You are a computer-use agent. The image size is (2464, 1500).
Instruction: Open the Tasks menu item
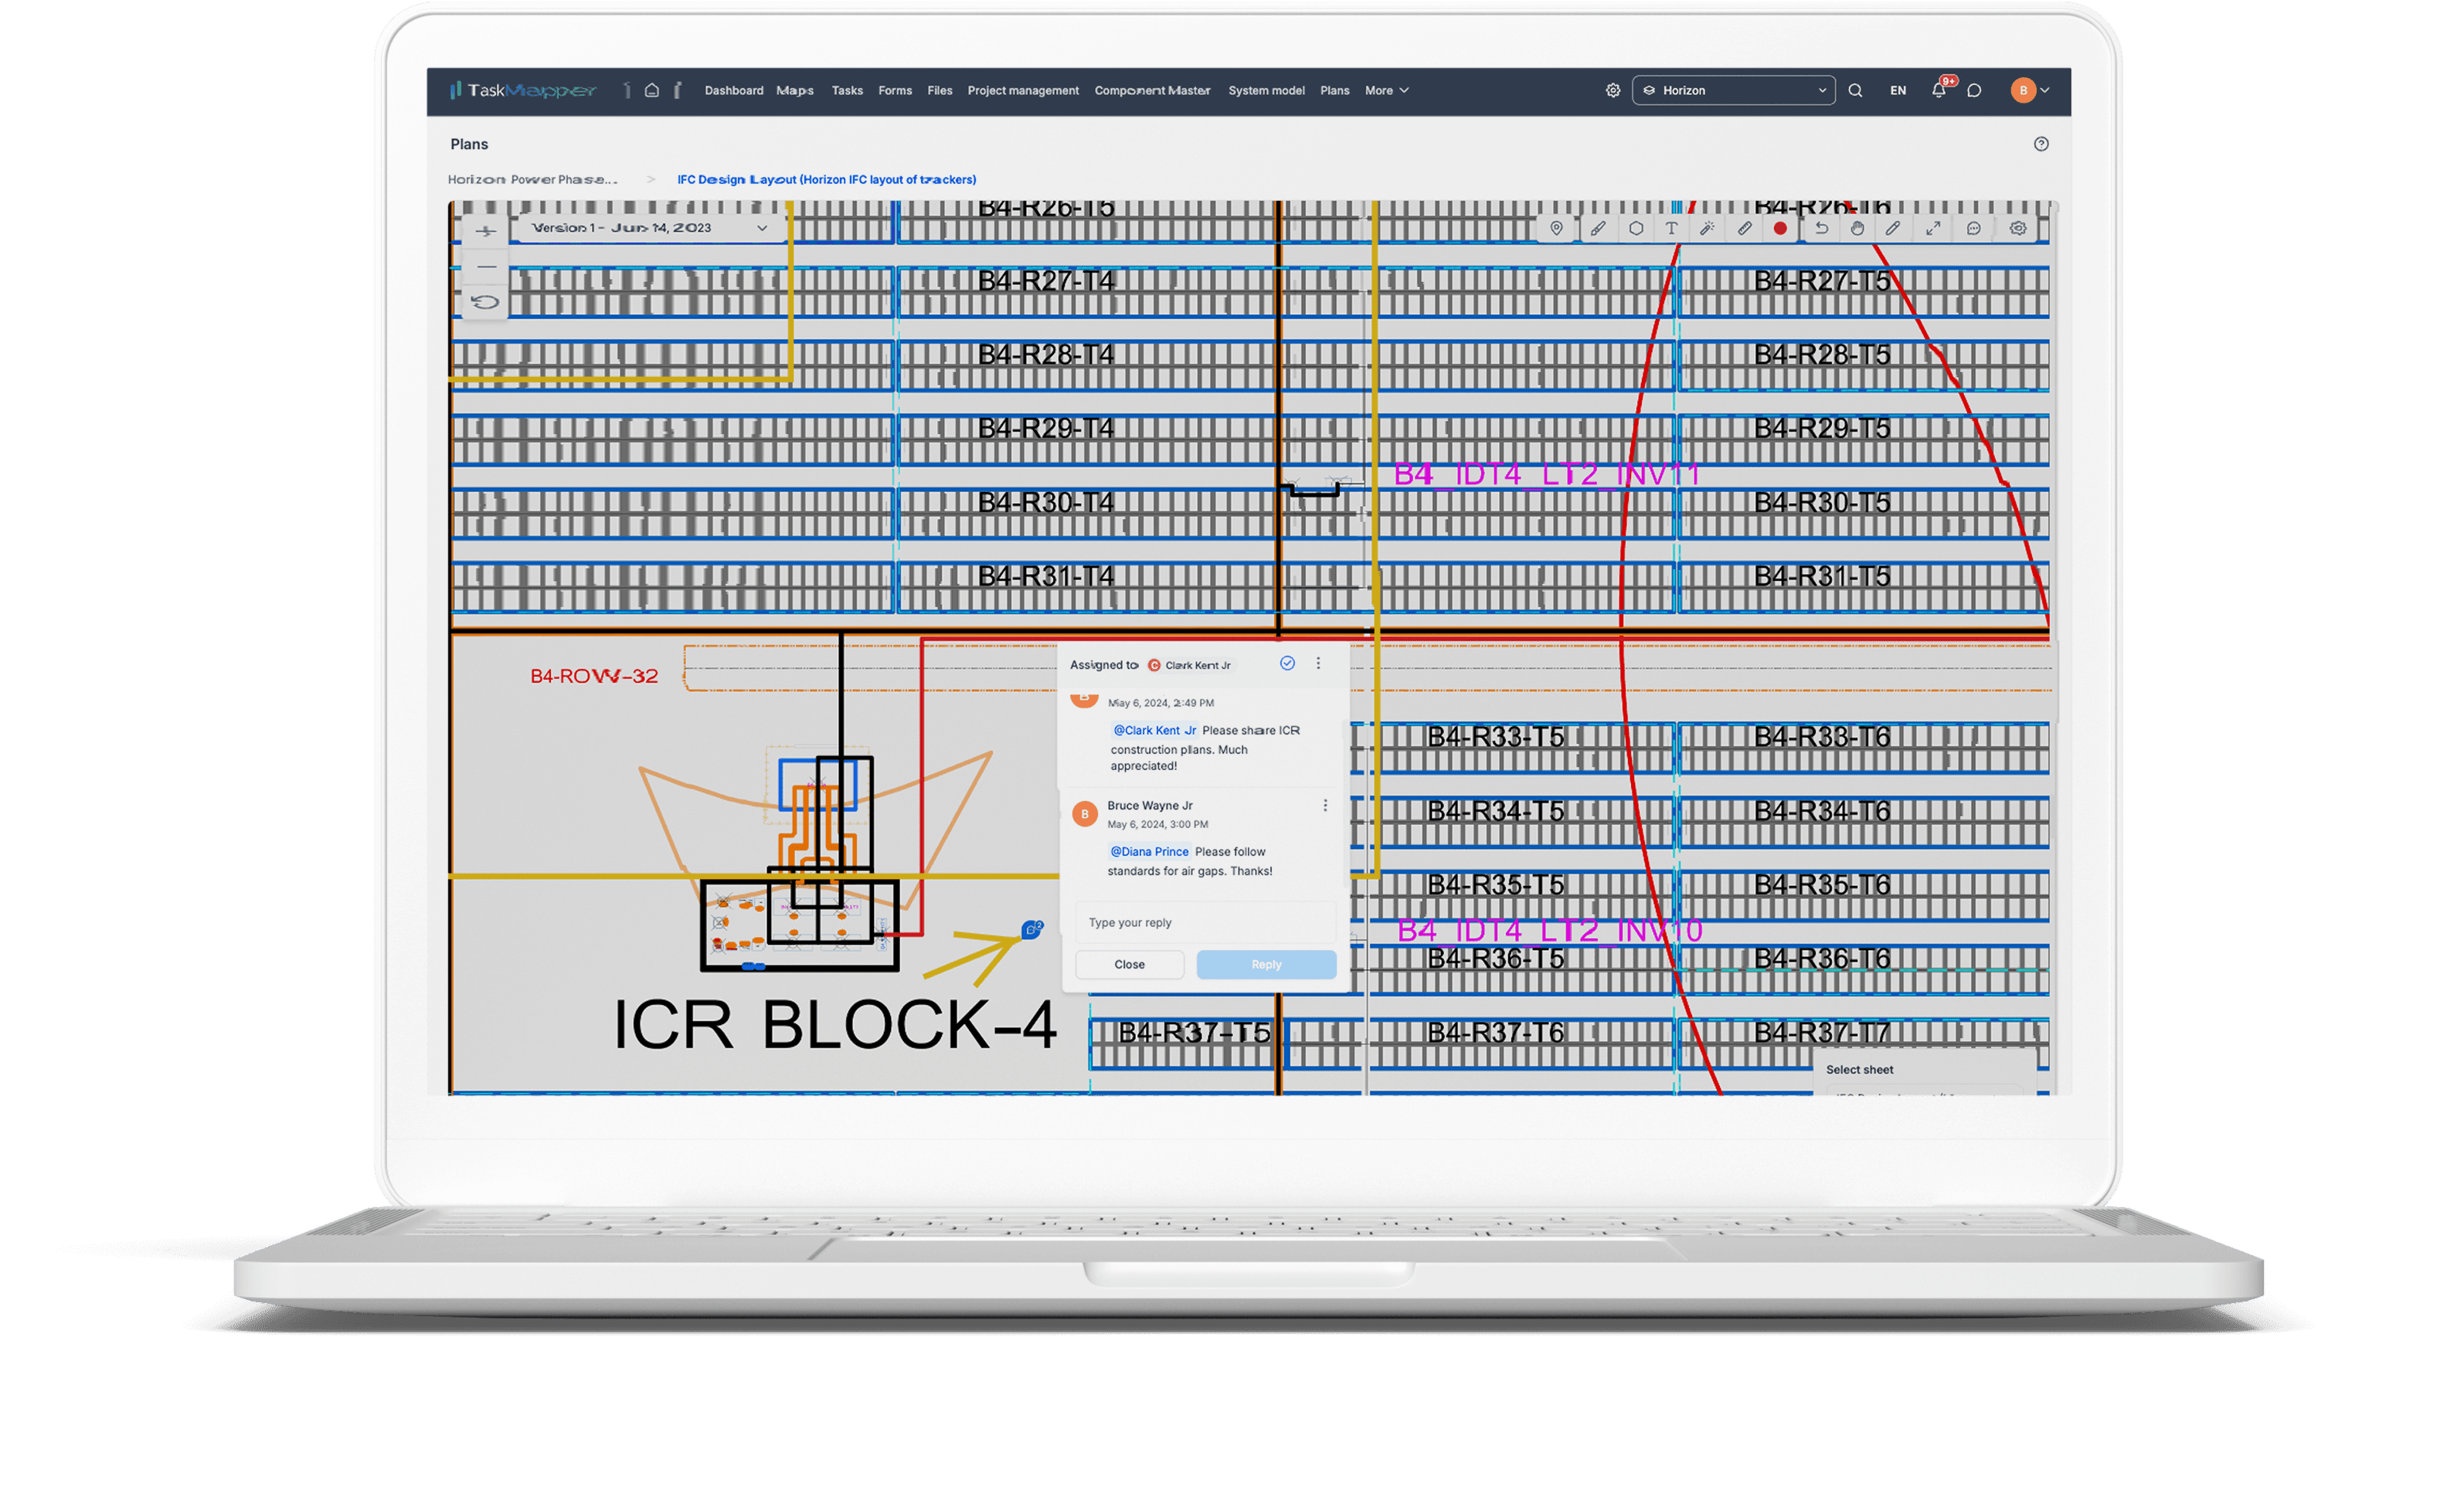(x=846, y=91)
